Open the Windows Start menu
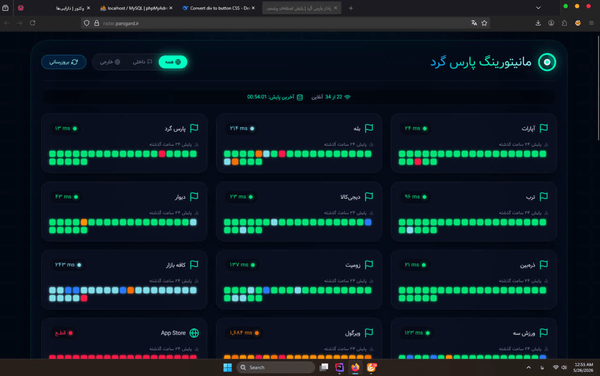 228,368
